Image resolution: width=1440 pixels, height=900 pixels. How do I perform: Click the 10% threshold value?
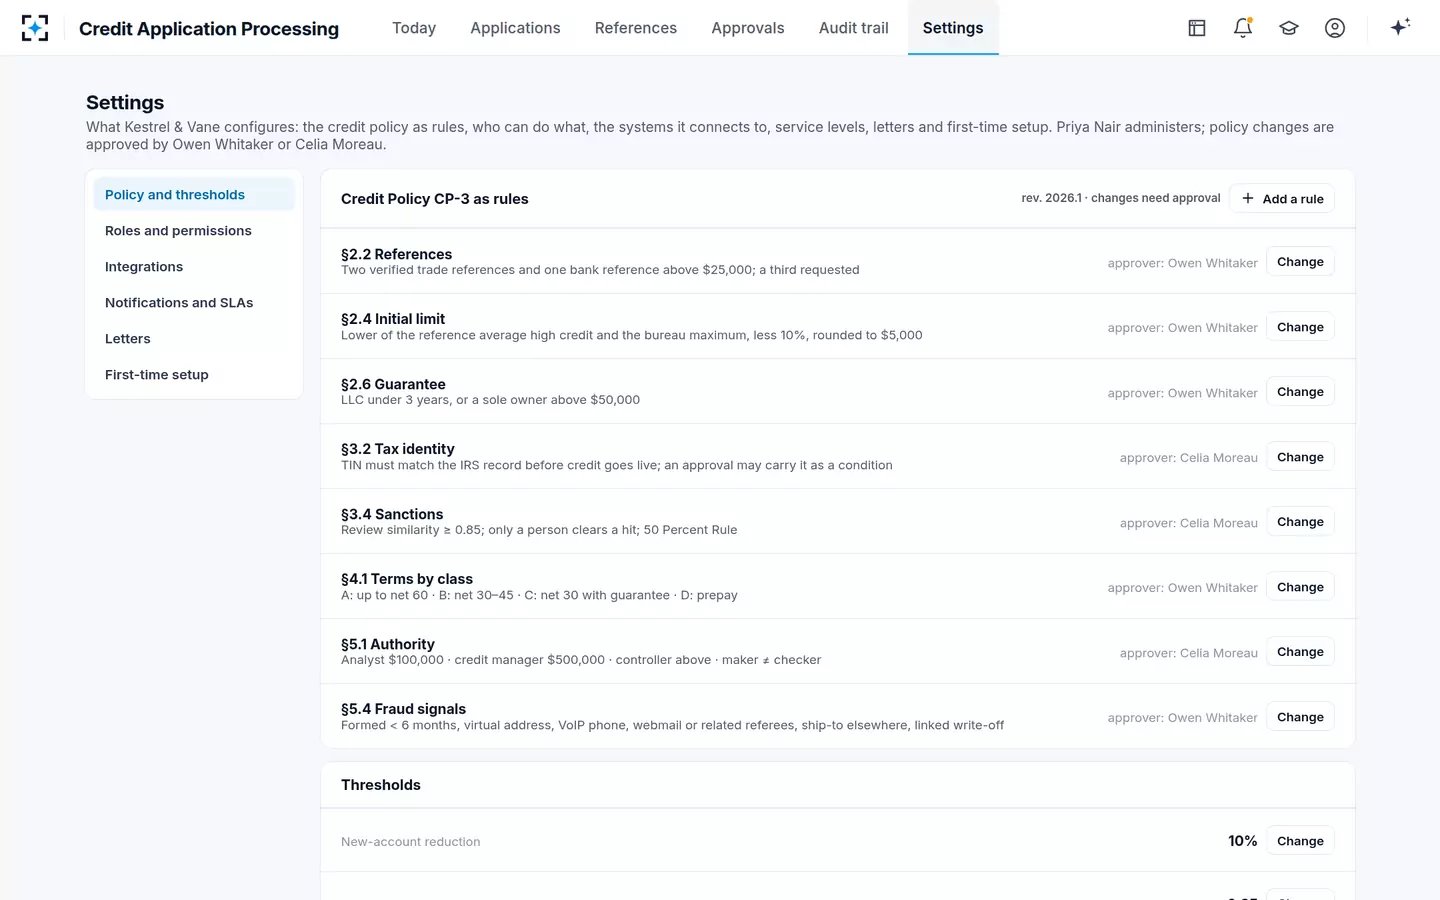pyautogui.click(x=1243, y=841)
